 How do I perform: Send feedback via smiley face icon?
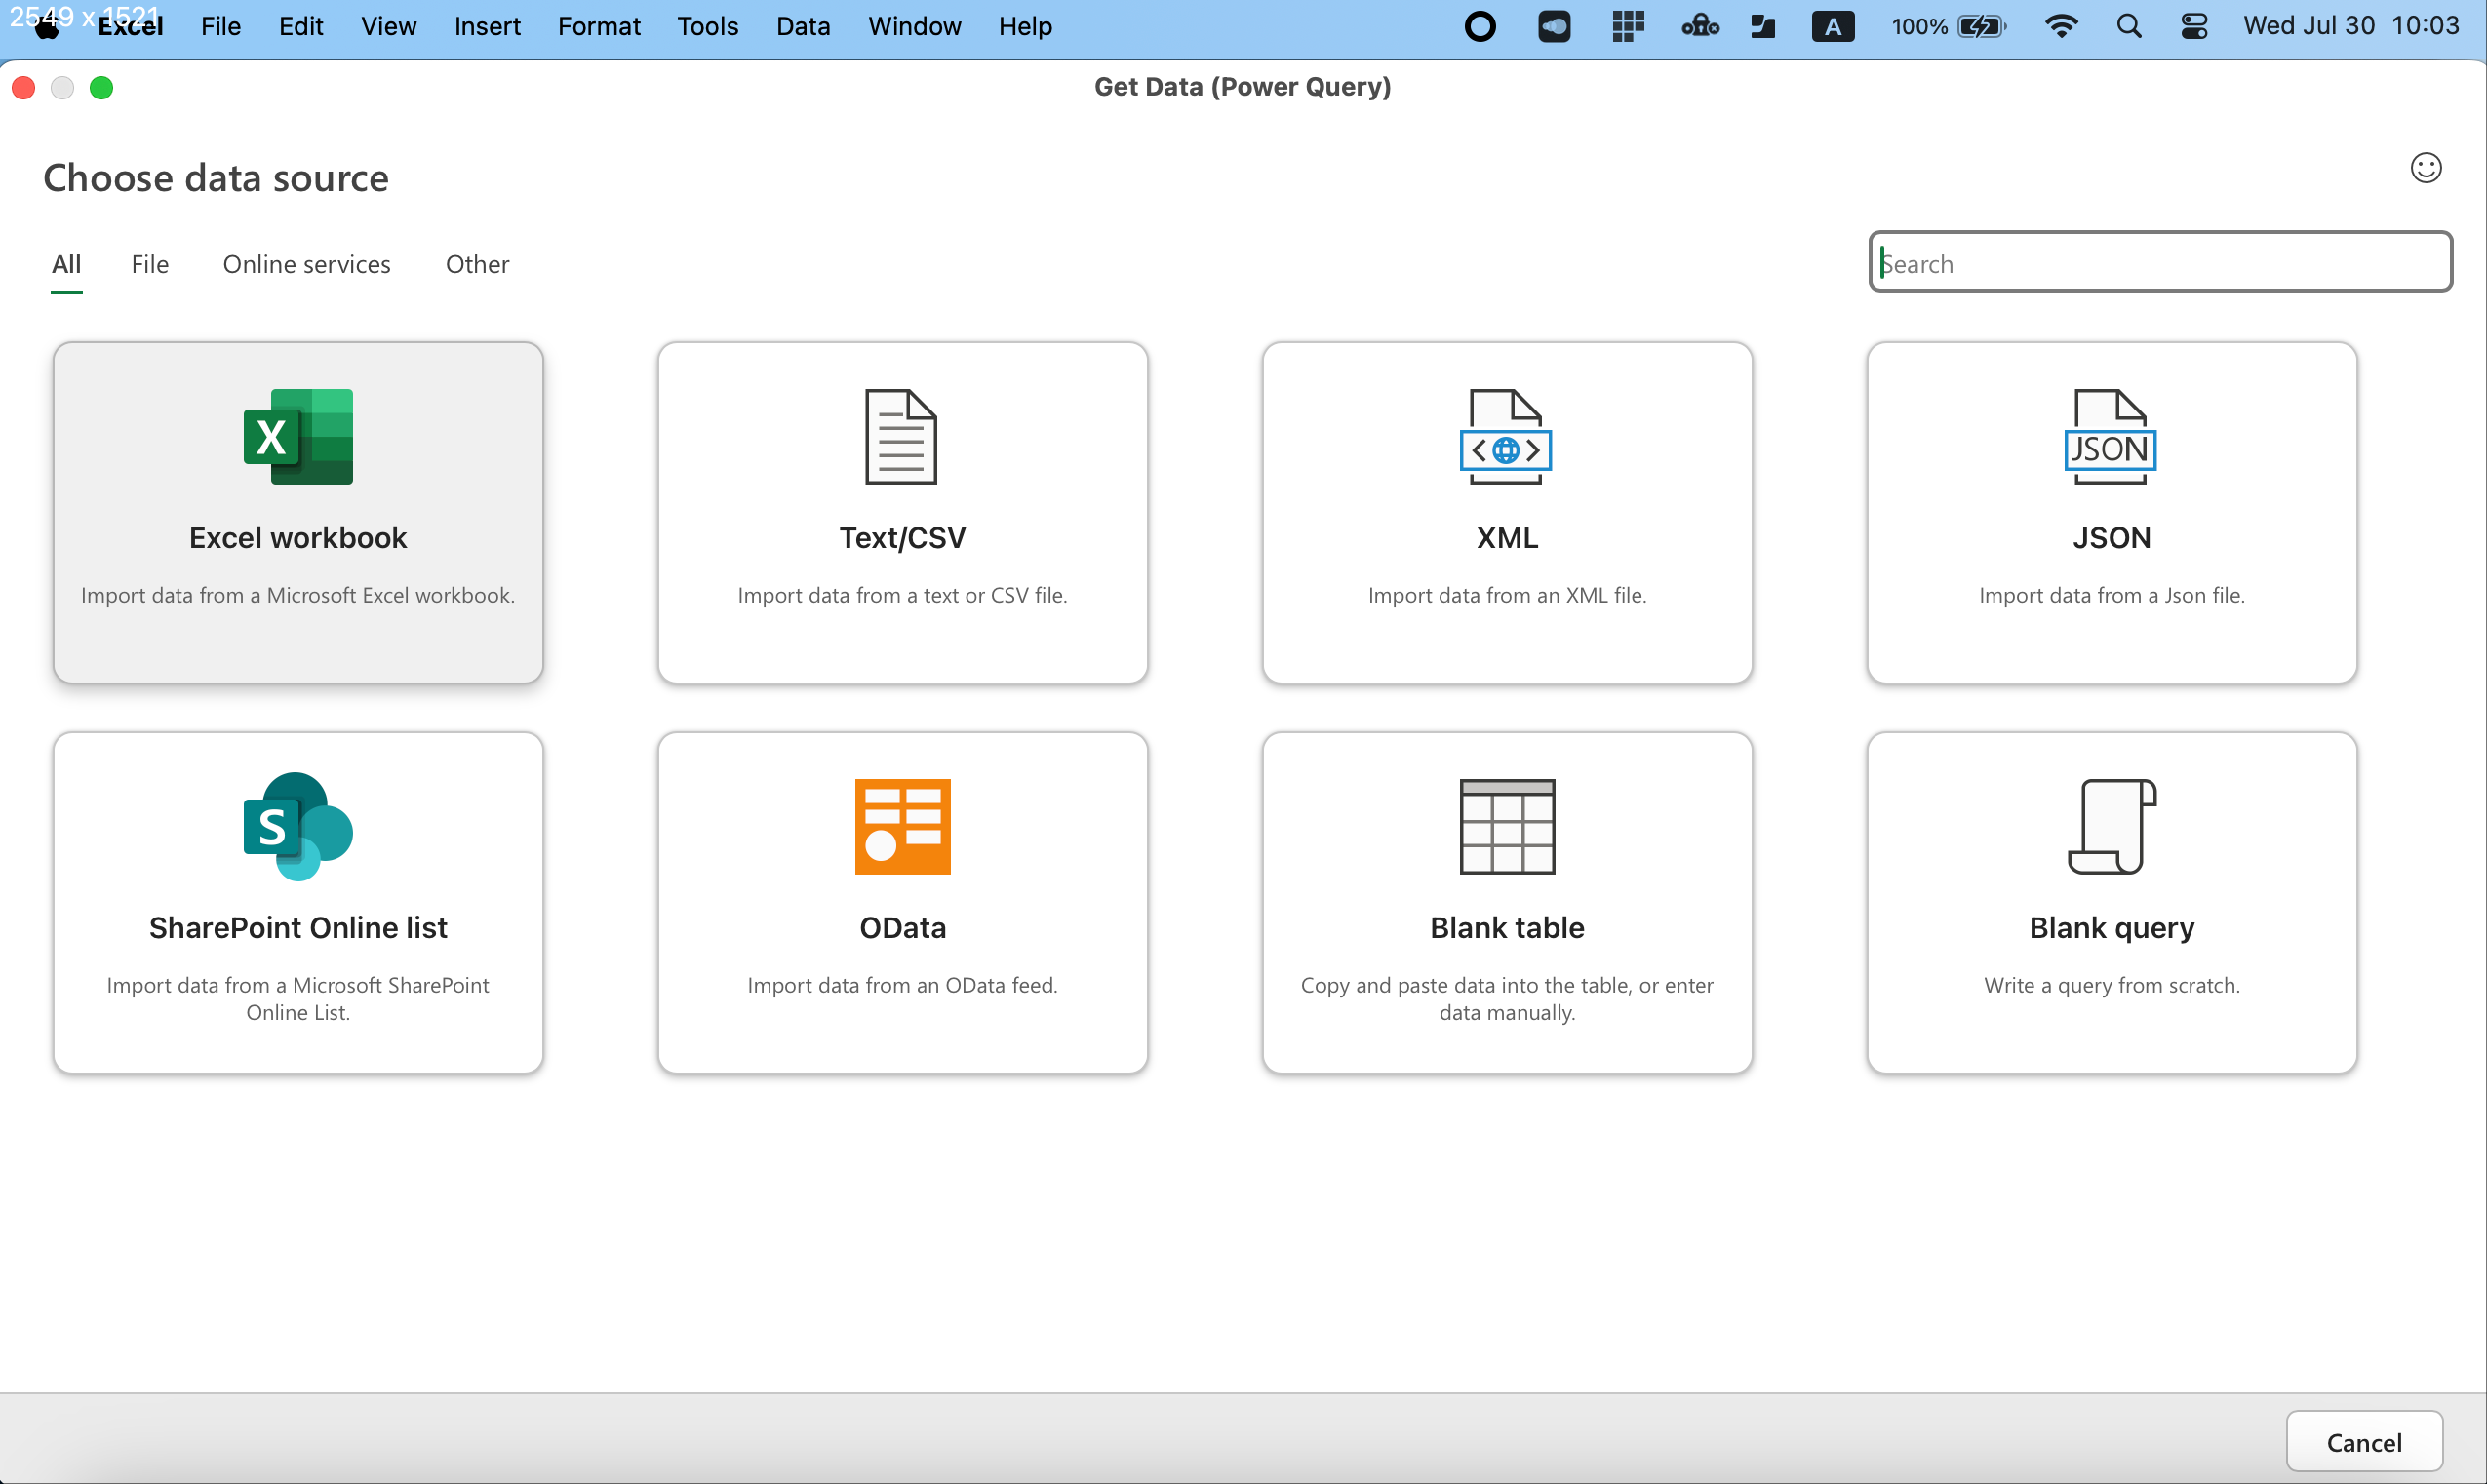(2425, 168)
